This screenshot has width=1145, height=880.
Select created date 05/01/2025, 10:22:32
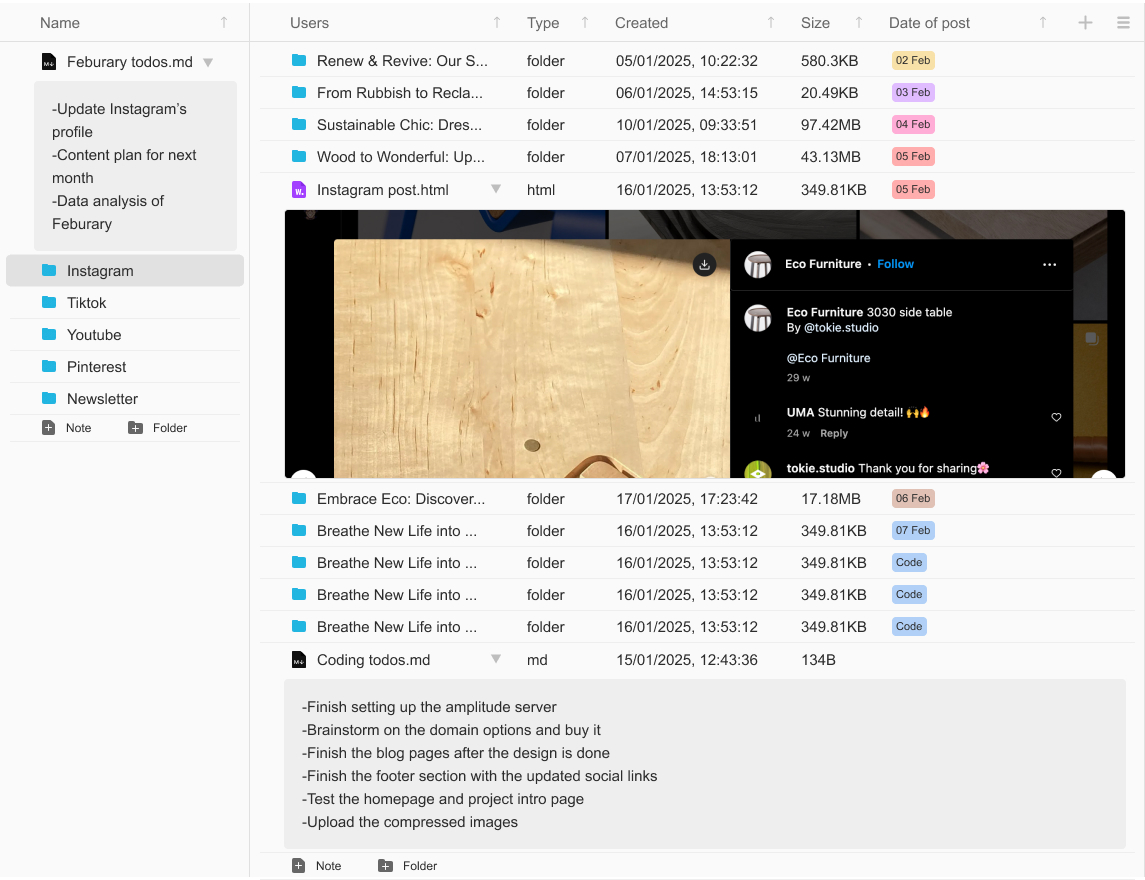click(x=686, y=61)
